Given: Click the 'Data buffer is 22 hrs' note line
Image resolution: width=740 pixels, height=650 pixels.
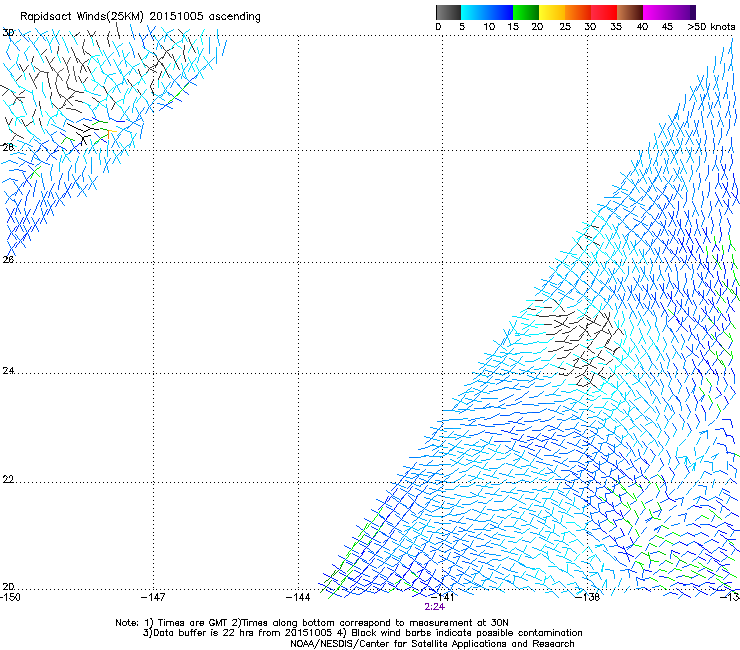Looking at the screenshot, I should tap(362, 633).
